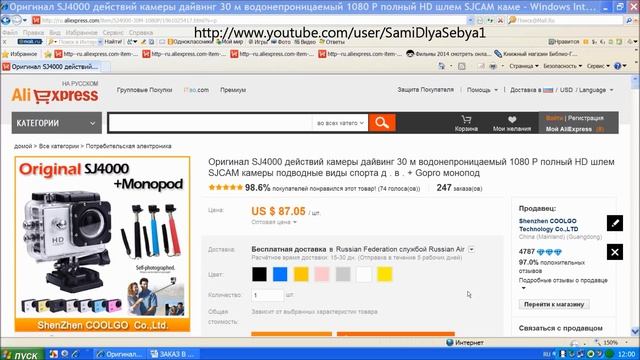Click the Потребительская электроника breadcrumb
640x360 pixels.
129,146
